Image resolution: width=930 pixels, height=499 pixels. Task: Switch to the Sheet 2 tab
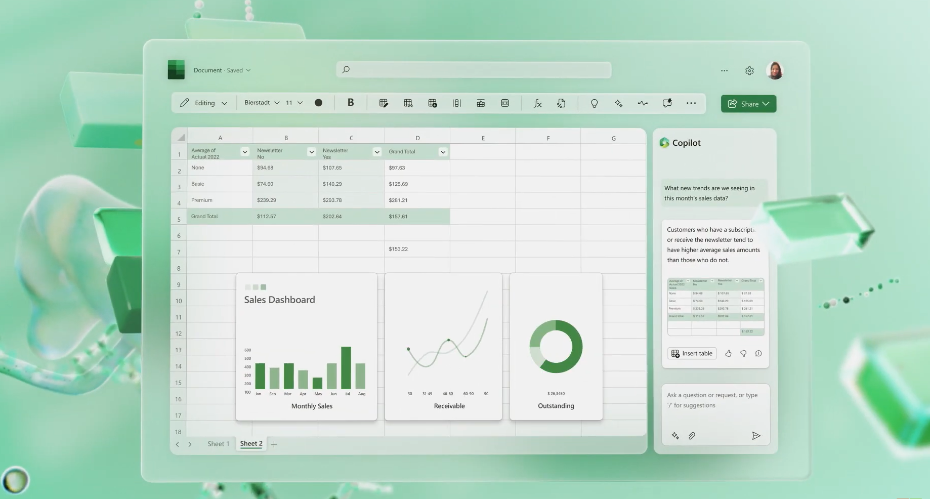point(251,444)
